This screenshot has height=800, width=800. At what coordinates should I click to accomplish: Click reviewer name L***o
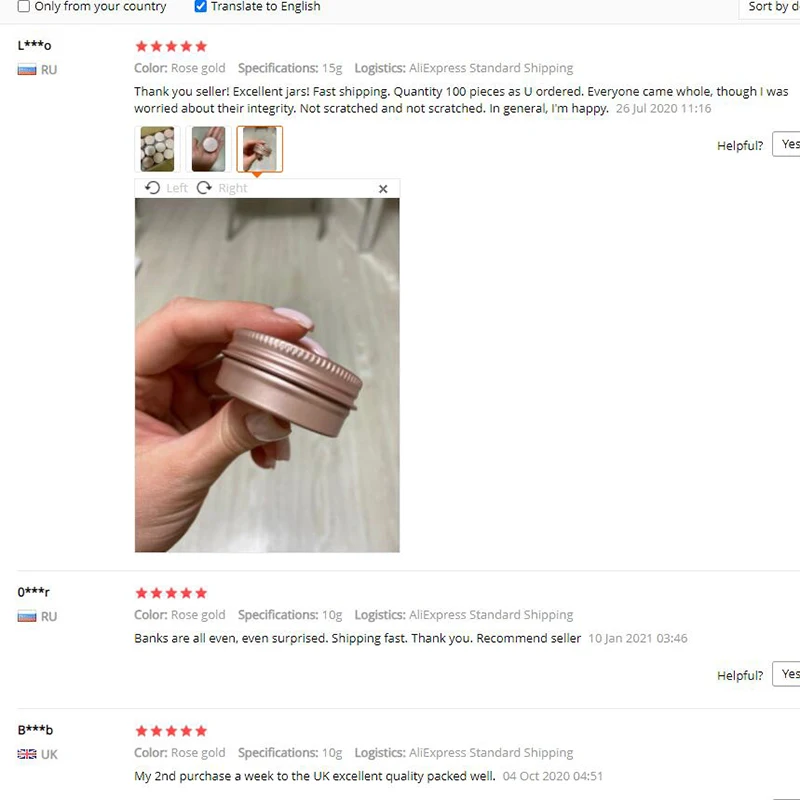[x=34, y=45]
